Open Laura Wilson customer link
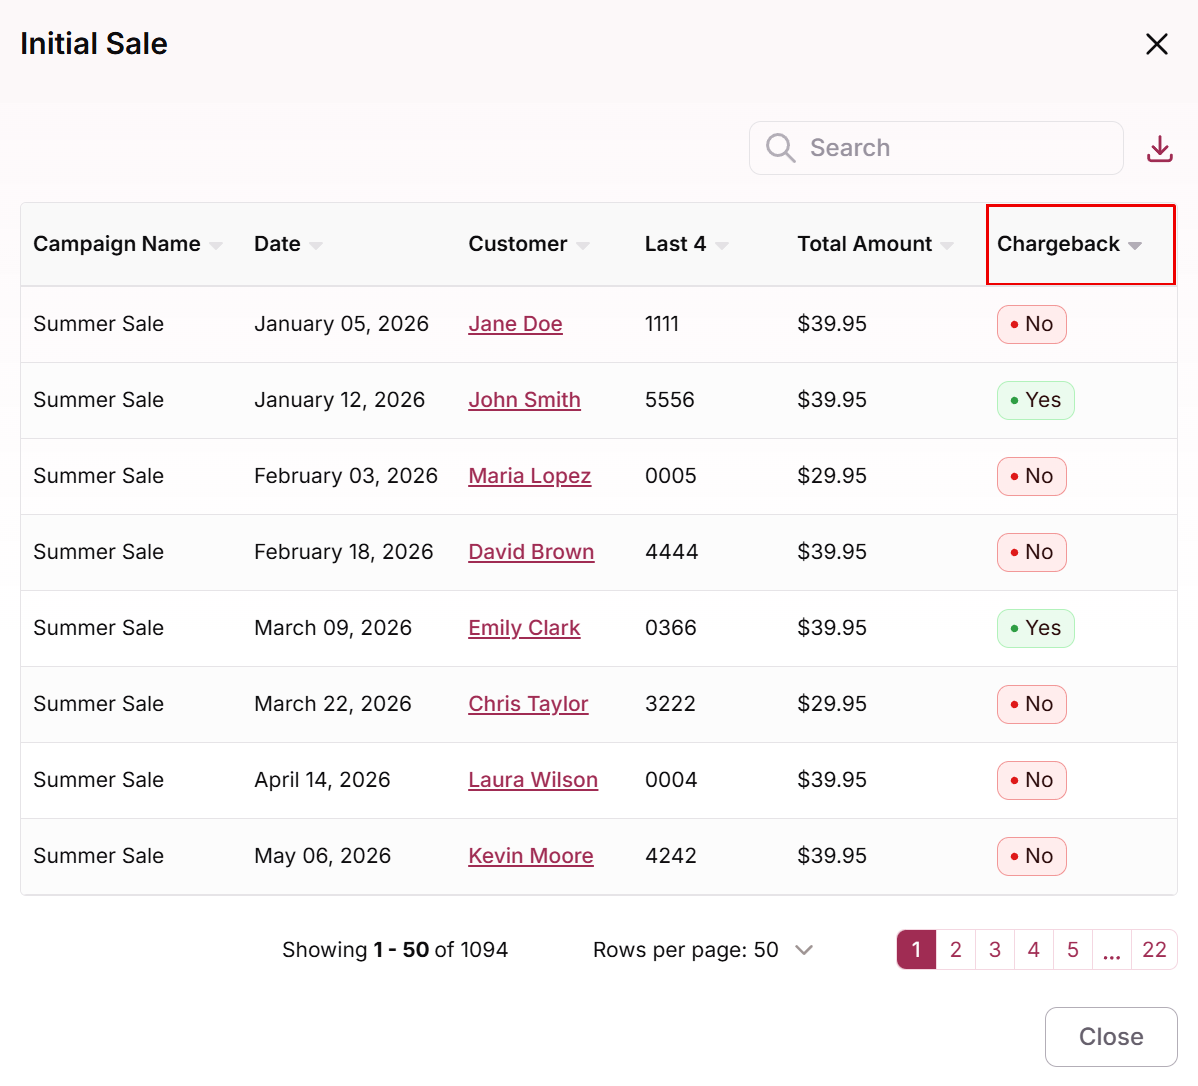Viewport: 1198px width, 1086px height. 533,780
